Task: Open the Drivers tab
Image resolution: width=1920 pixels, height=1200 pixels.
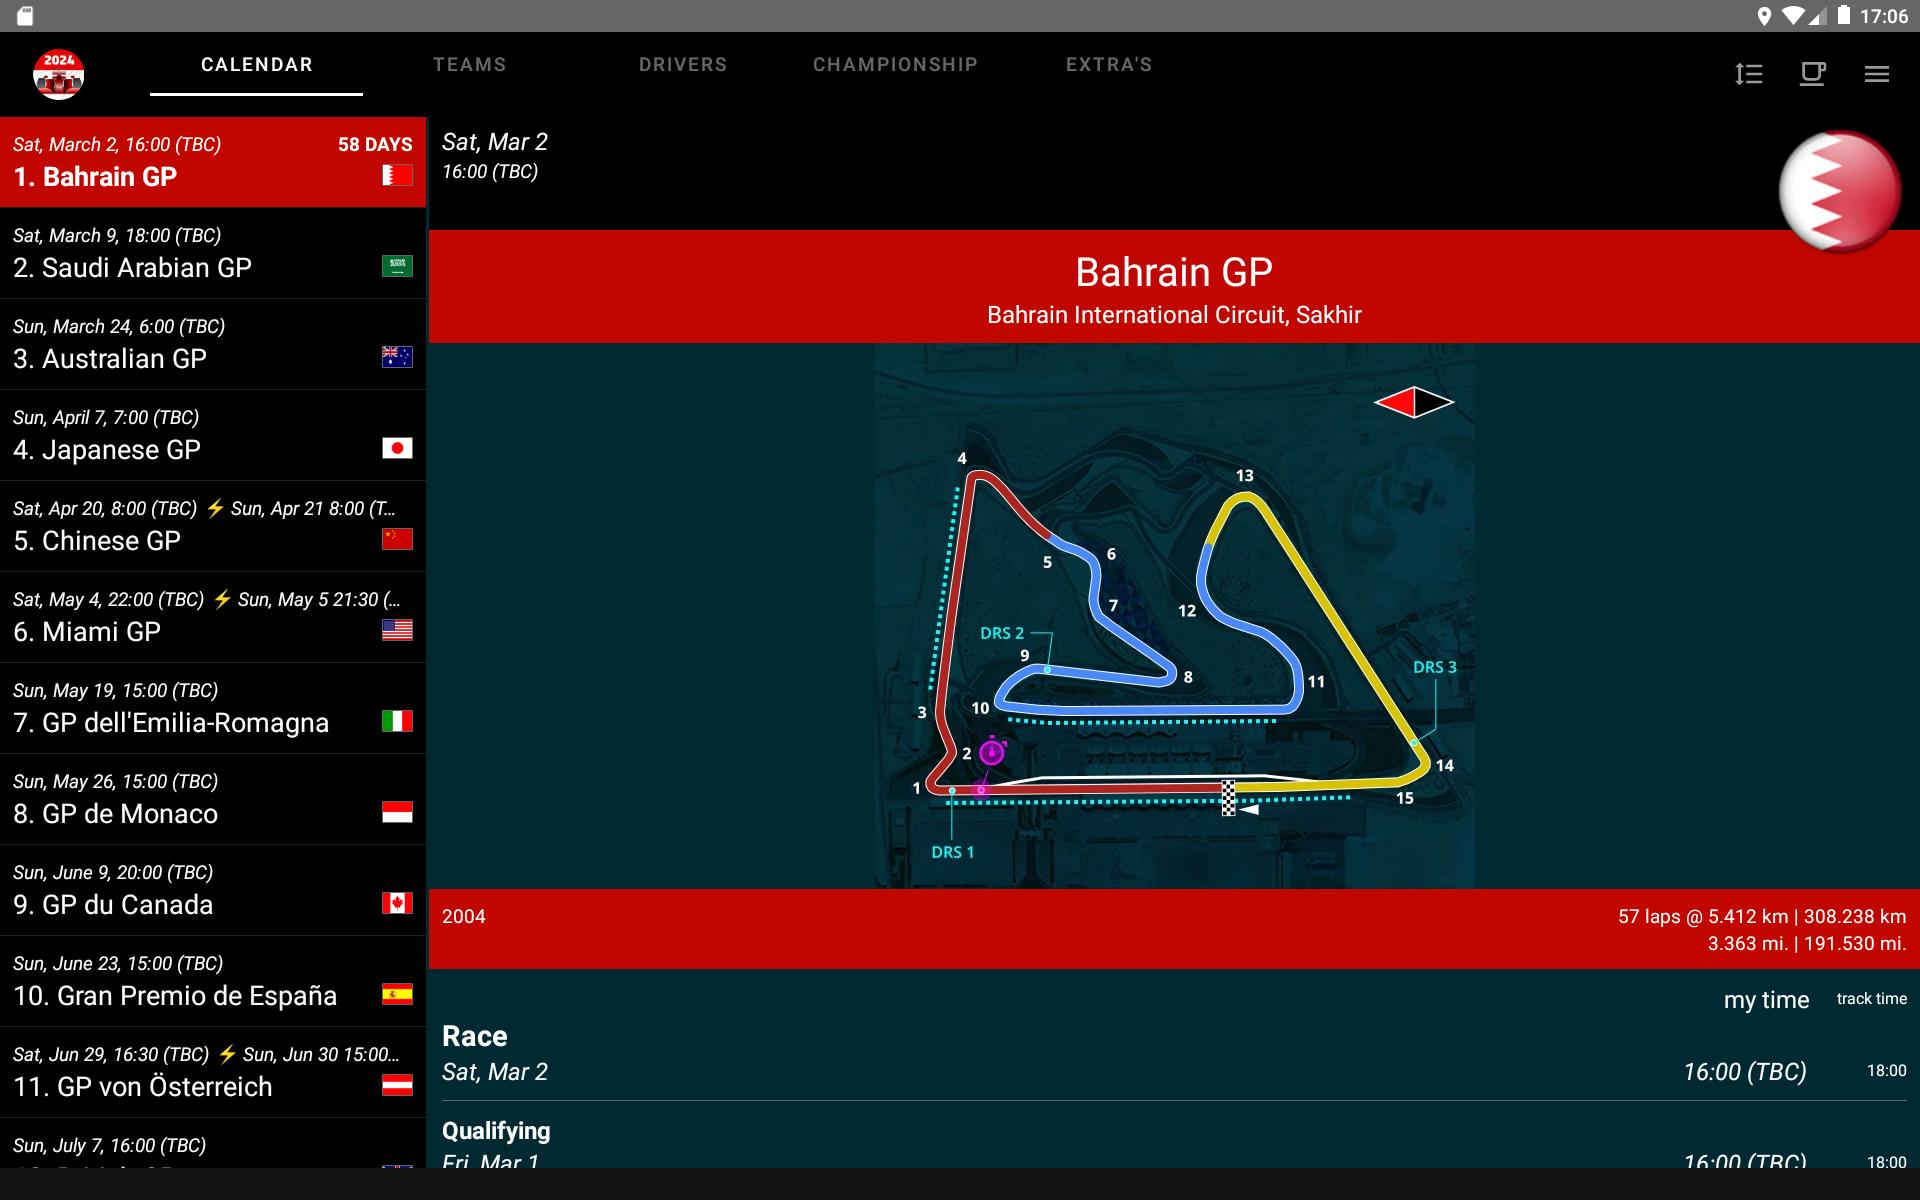Action: [683, 65]
